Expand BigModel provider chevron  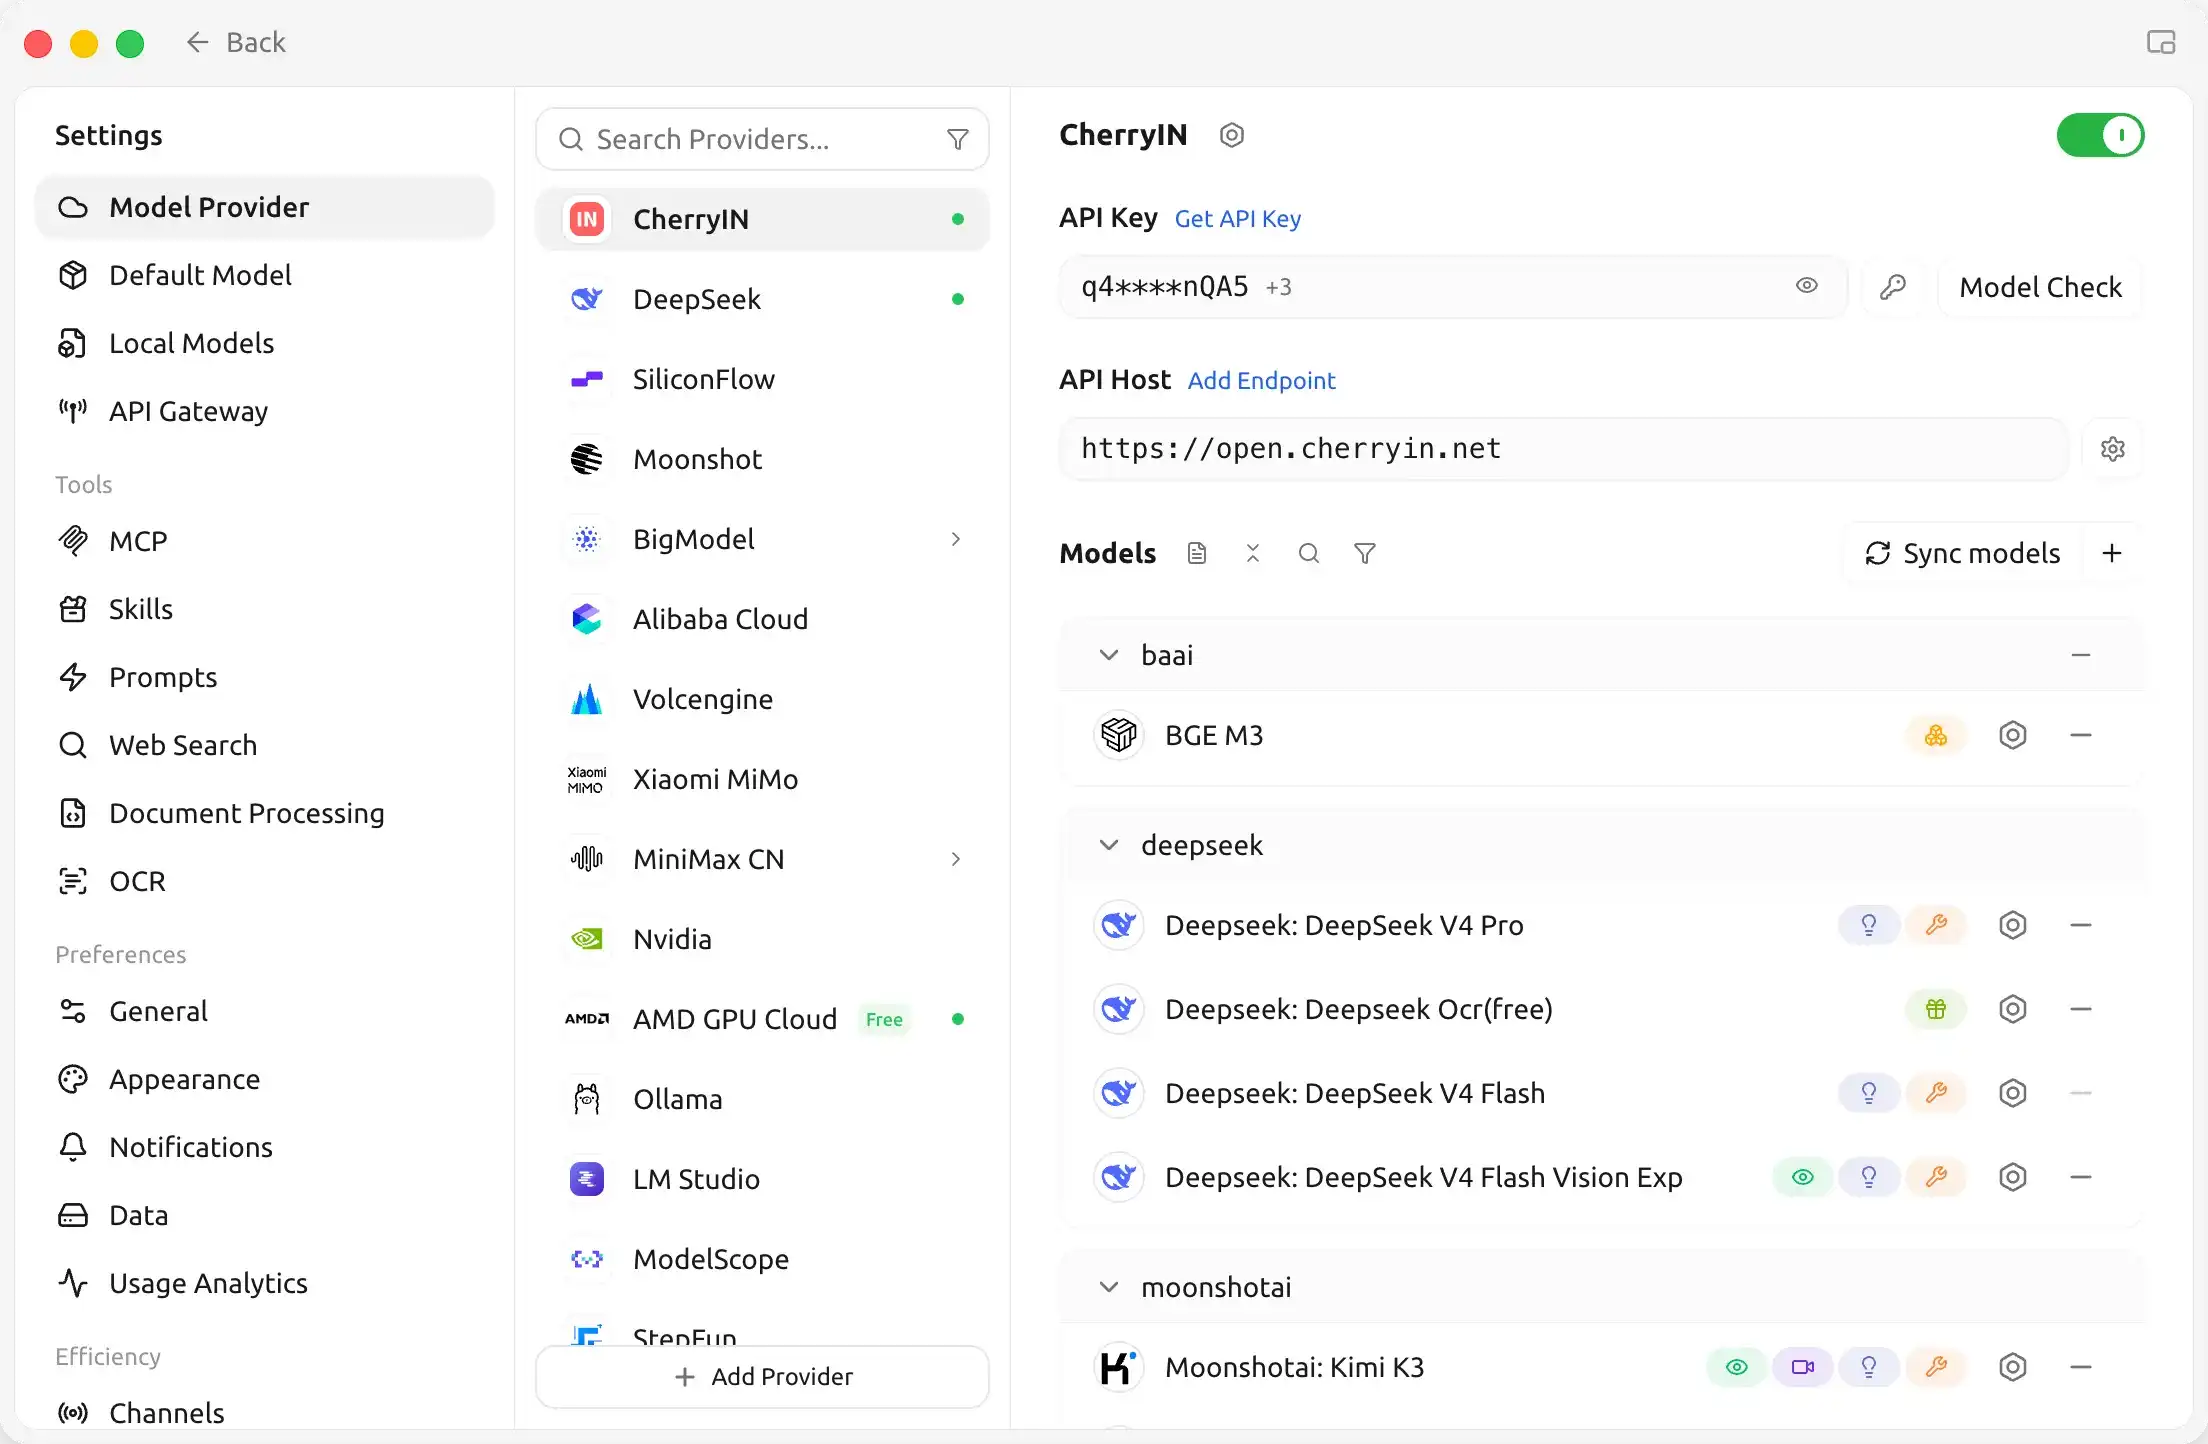(x=956, y=539)
